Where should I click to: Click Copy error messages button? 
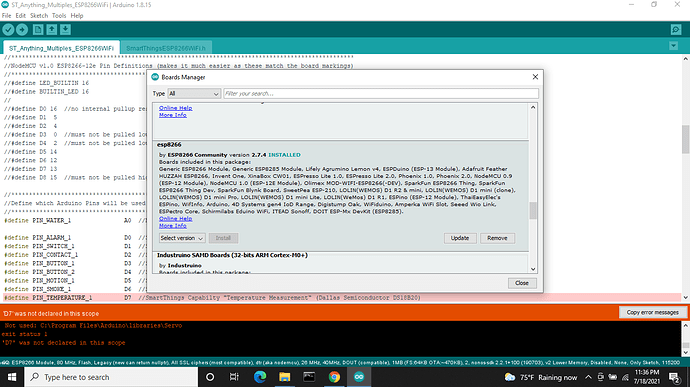pyautogui.click(x=653, y=312)
